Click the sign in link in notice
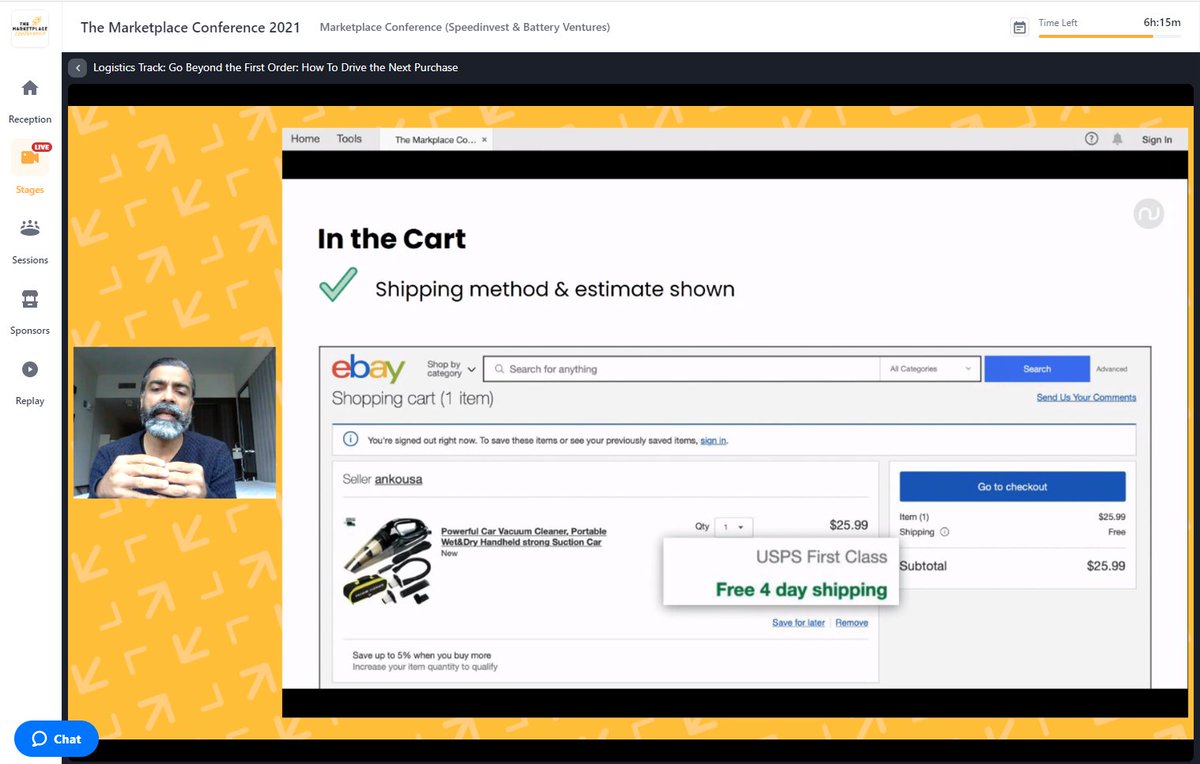 [713, 440]
